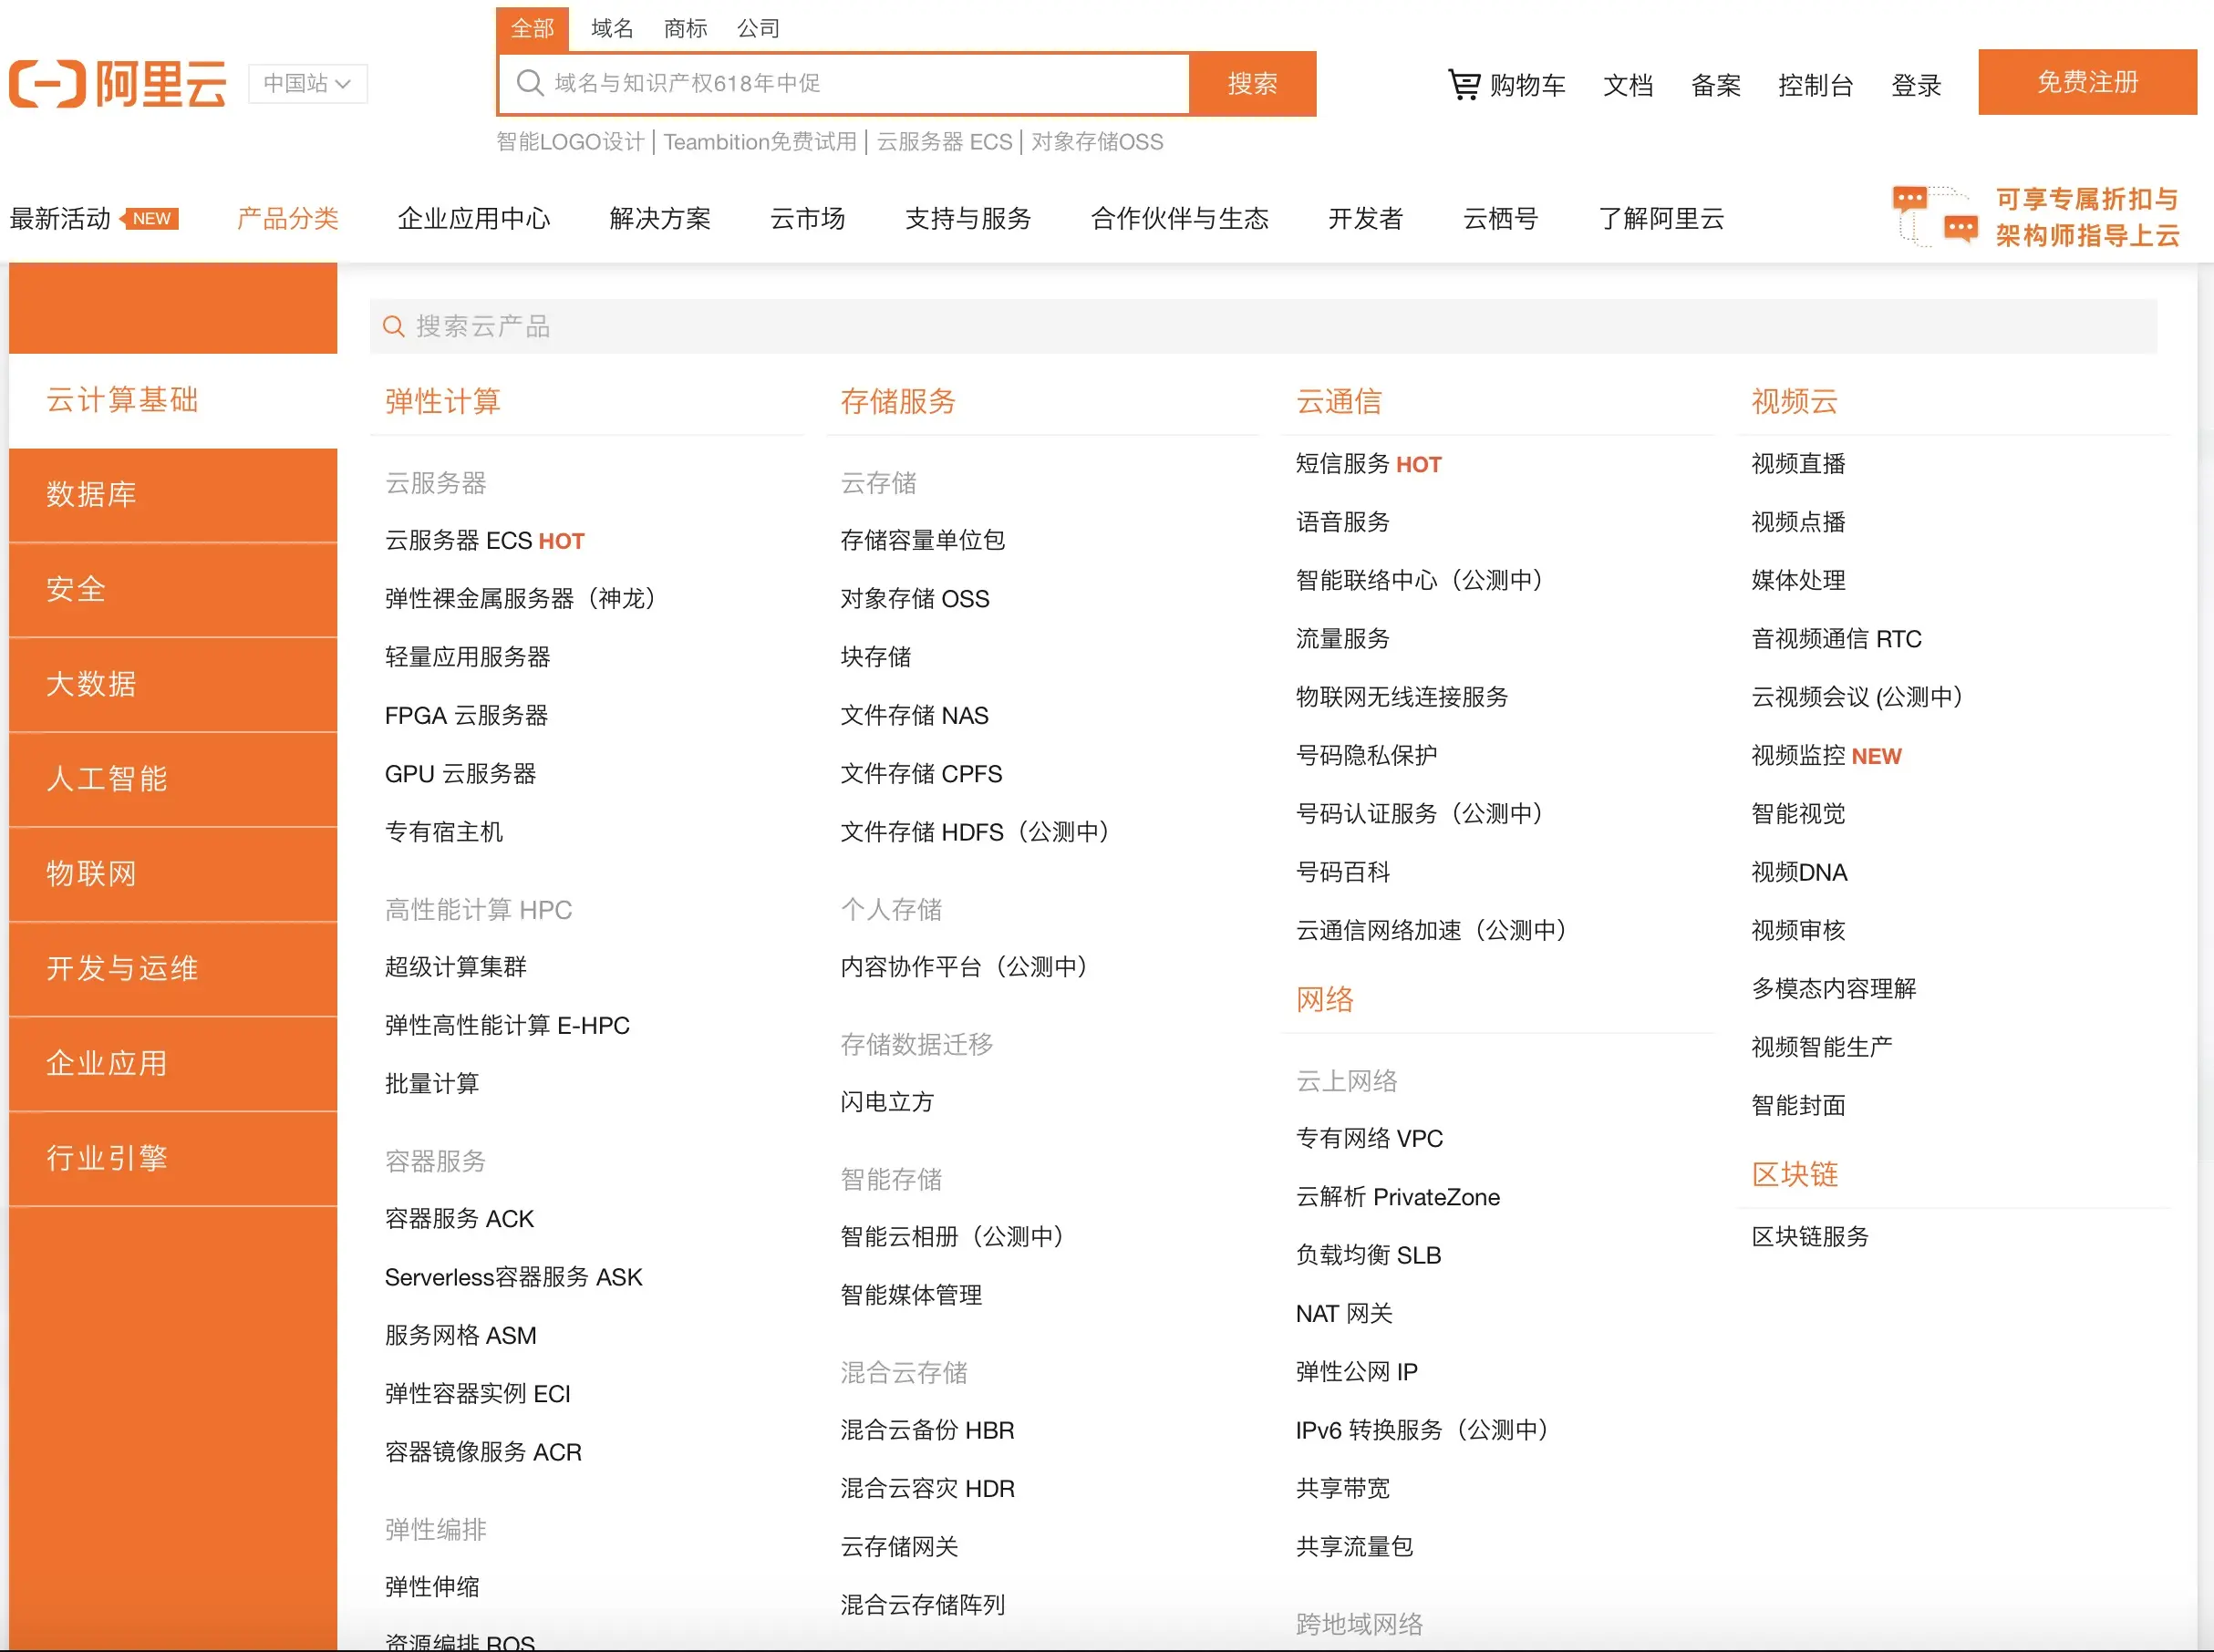This screenshot has height=1652, width=2214.
Task: Open 文档 documentation
Action: coord(1627,86)
